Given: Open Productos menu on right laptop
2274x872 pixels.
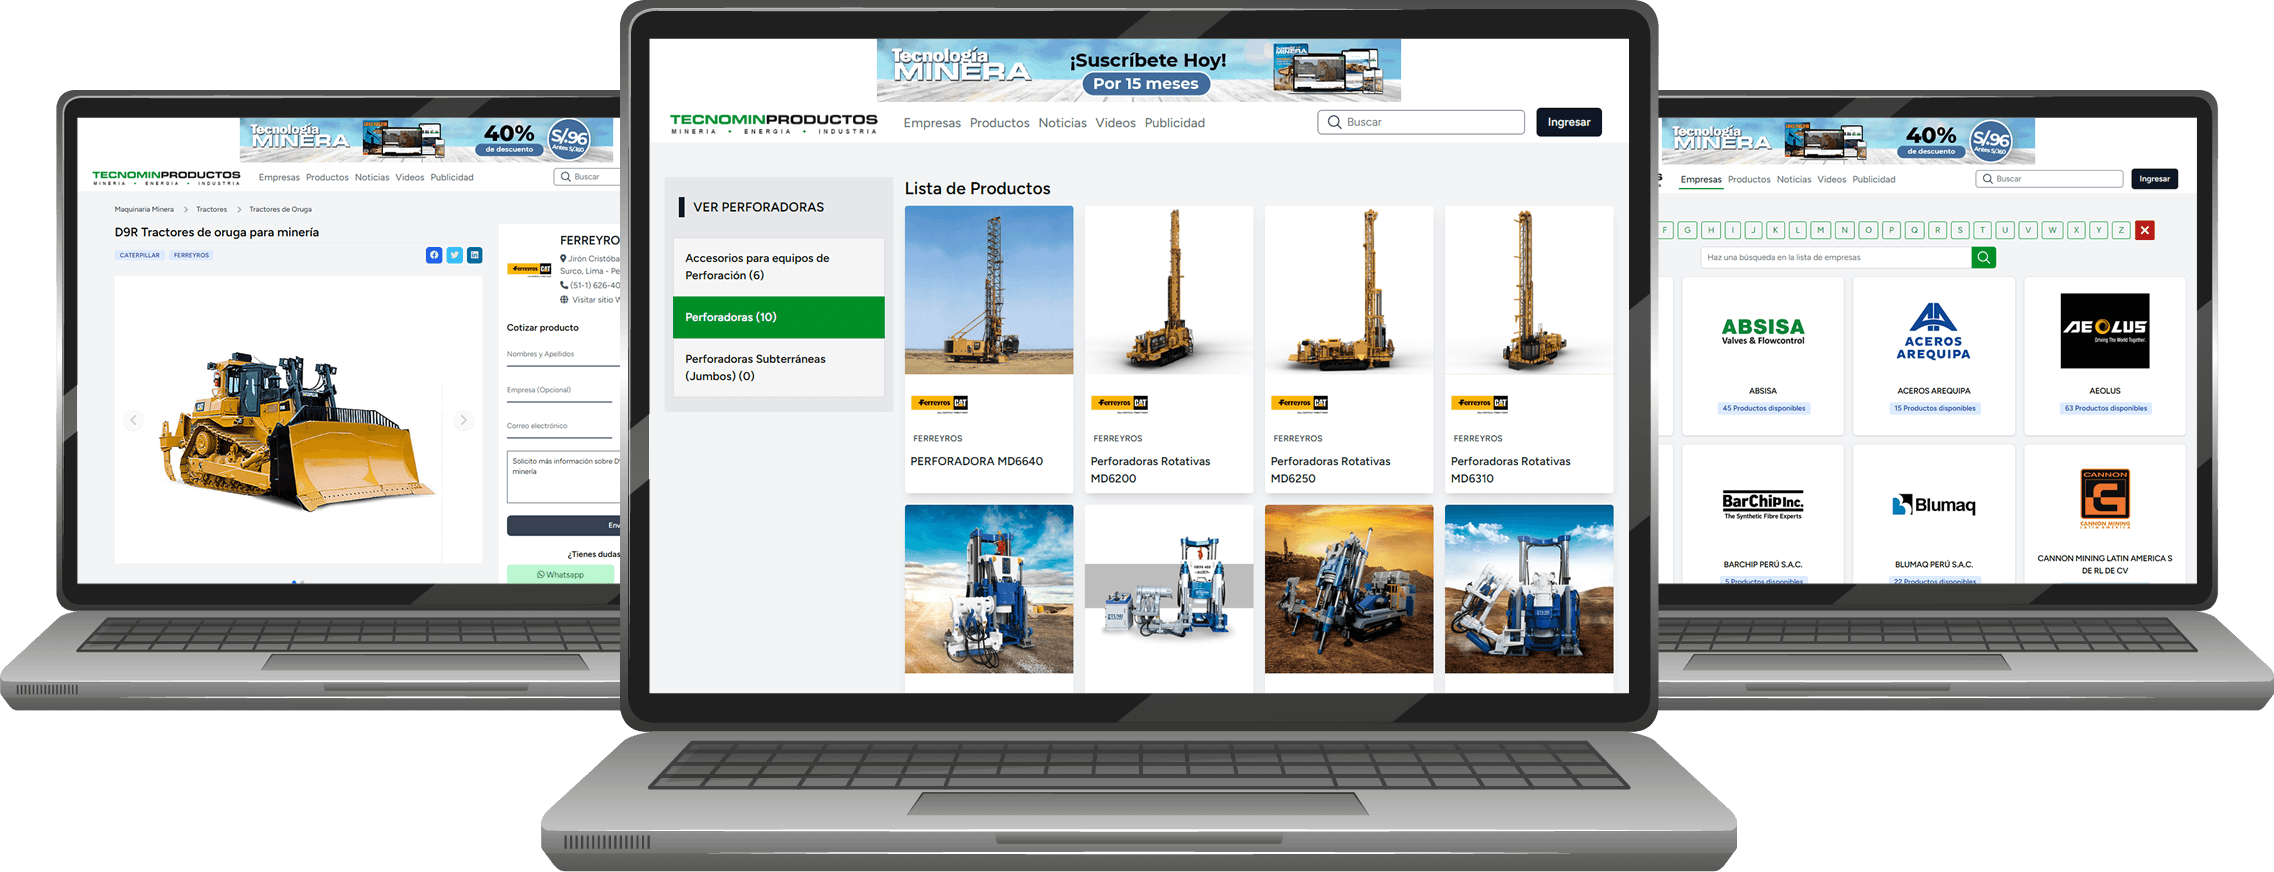Looking at the screenshot, I should pyautogui.click(x=1749, y=180).
